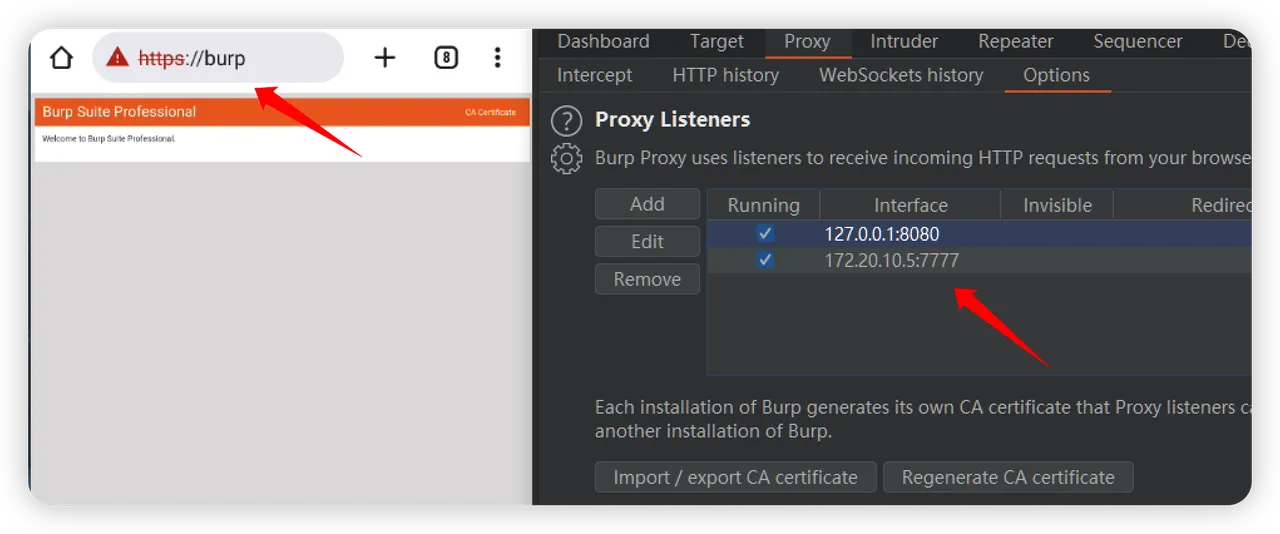1280x534 pixels.
Task: Uncheck Running for 172.20.10.5:7777 listener
Action: click(765, 261)
